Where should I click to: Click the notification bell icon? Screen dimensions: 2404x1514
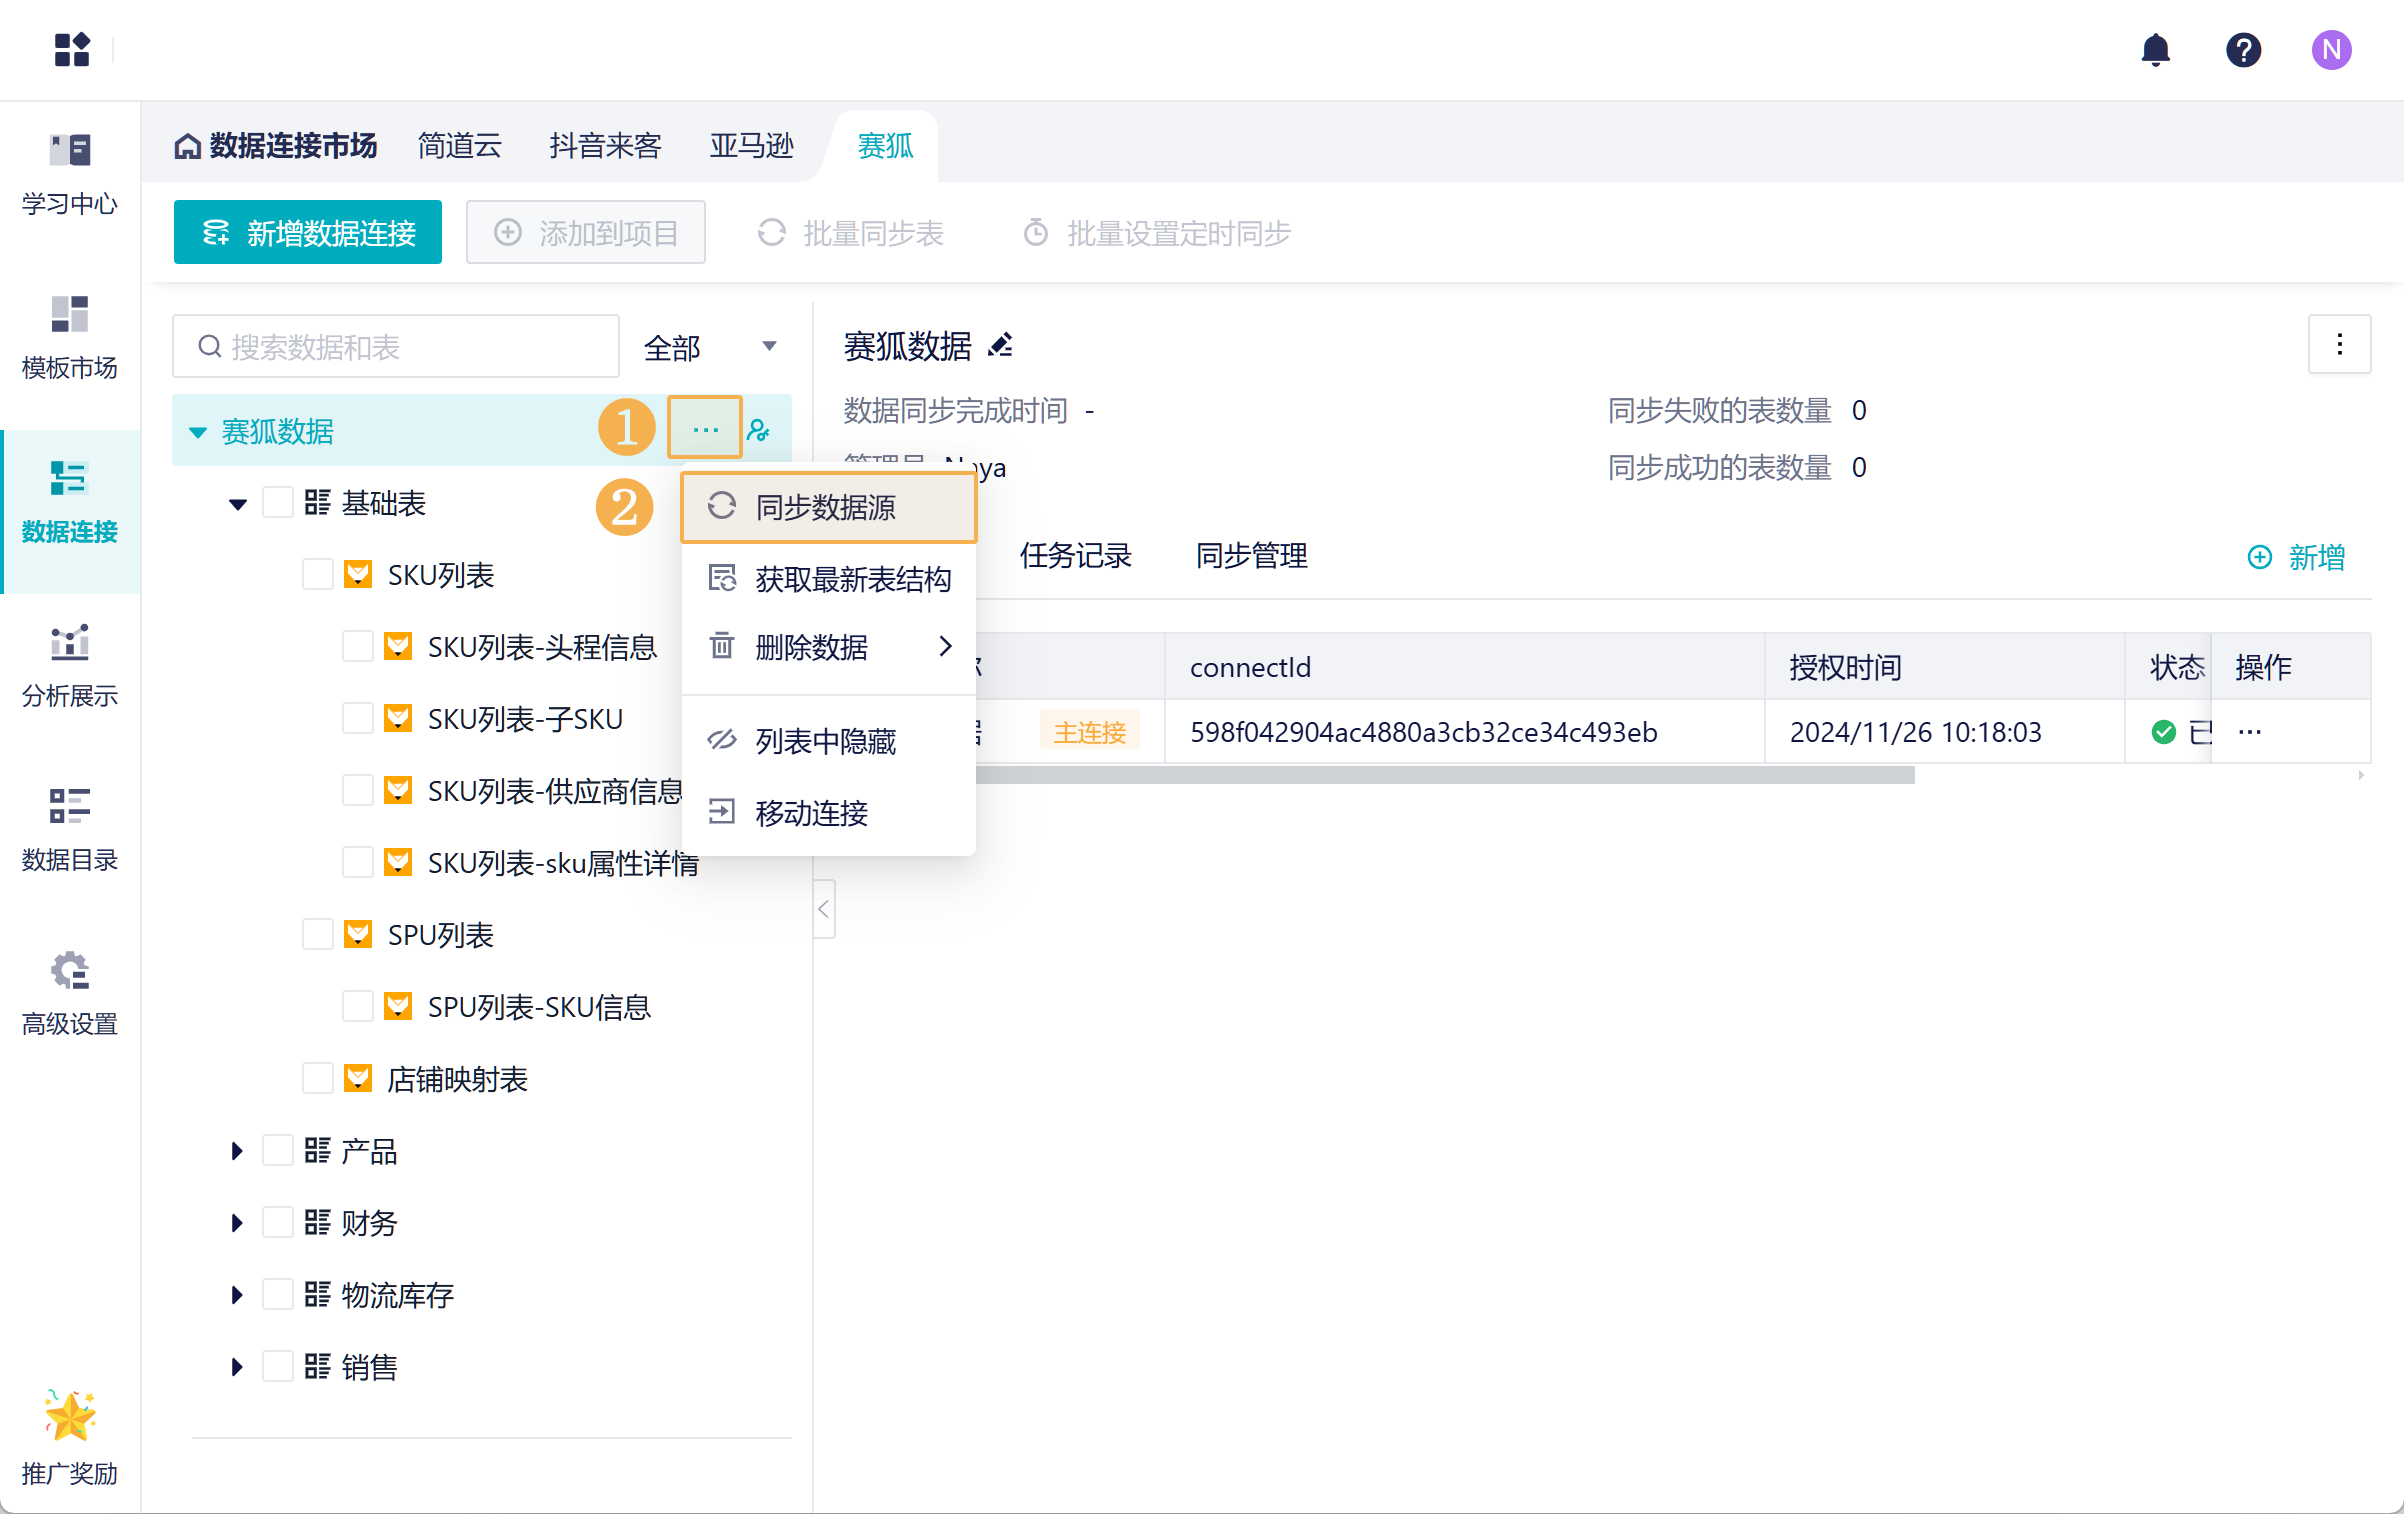tap(2155, 50)
